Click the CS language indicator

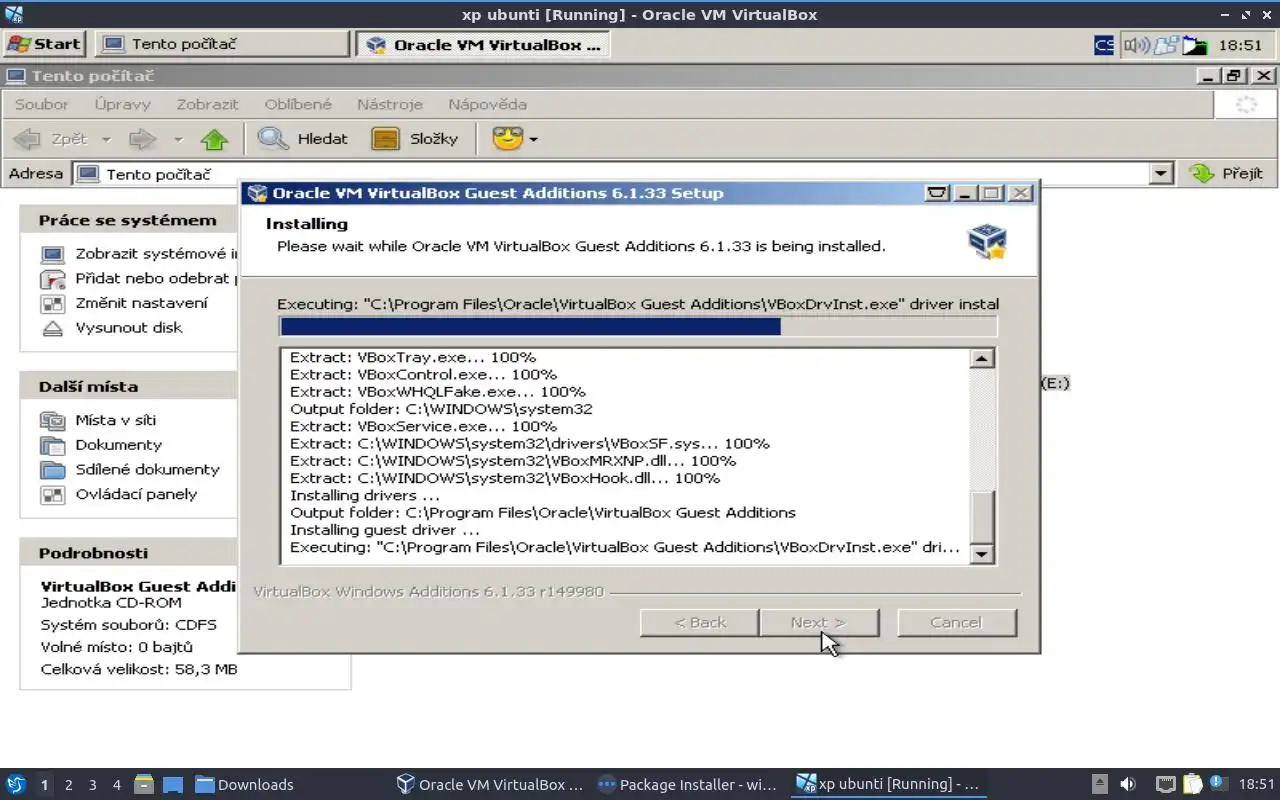click(x=1104, y=45)
